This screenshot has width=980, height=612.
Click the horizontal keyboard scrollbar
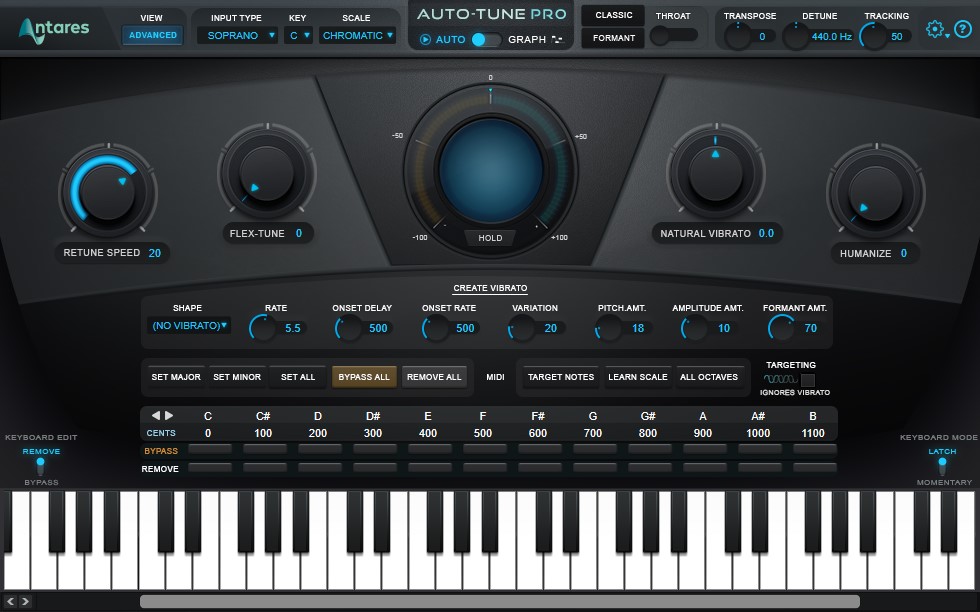pos(499,601)
